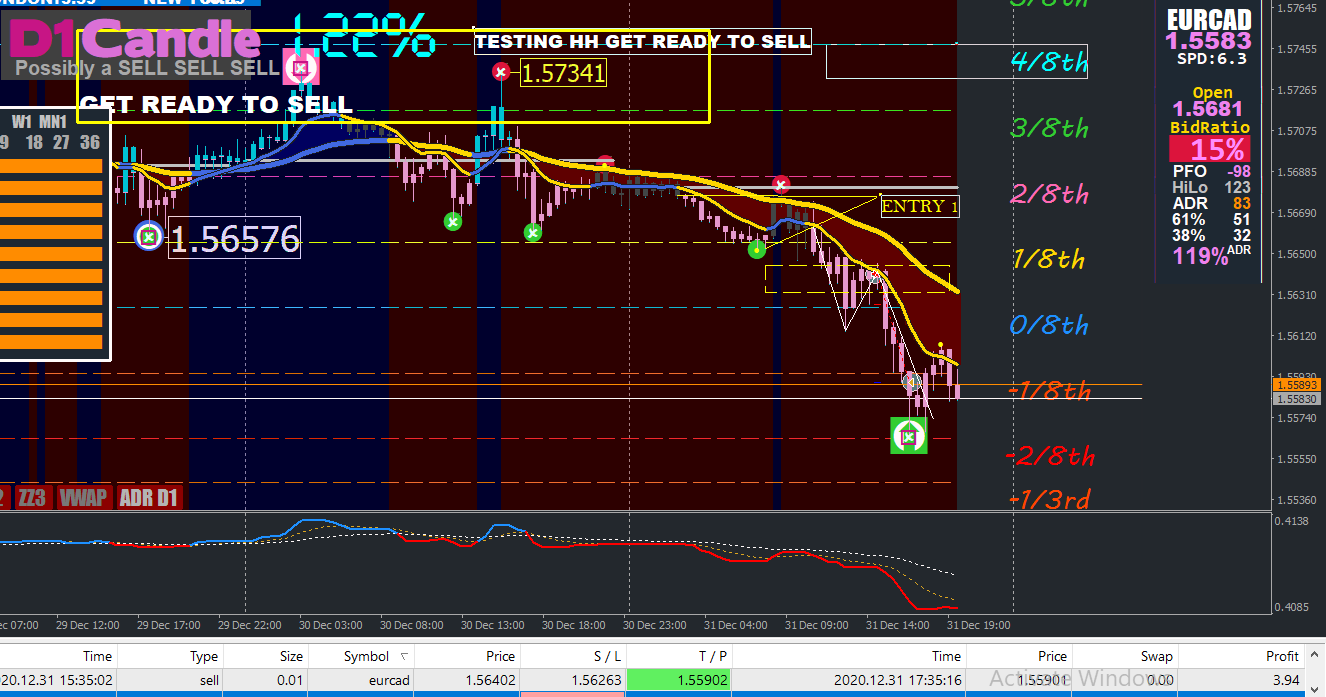Click the small yellow dot above the last candles

pyautogui.click(x=940, y=346)
